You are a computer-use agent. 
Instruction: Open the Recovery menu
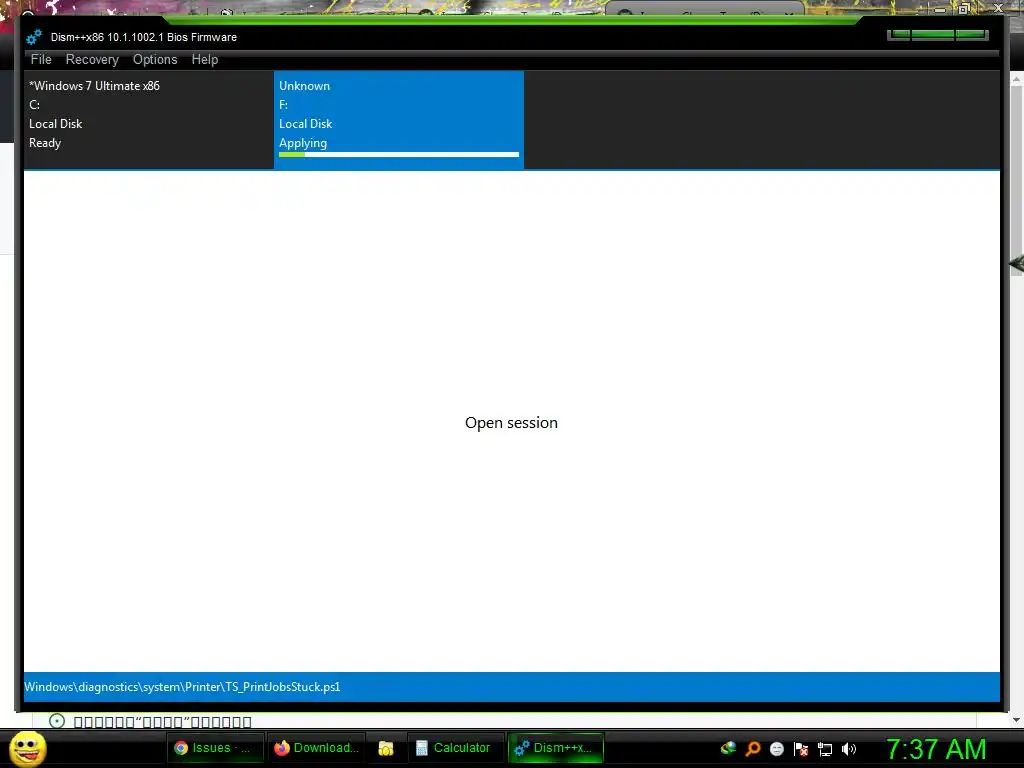92,59
